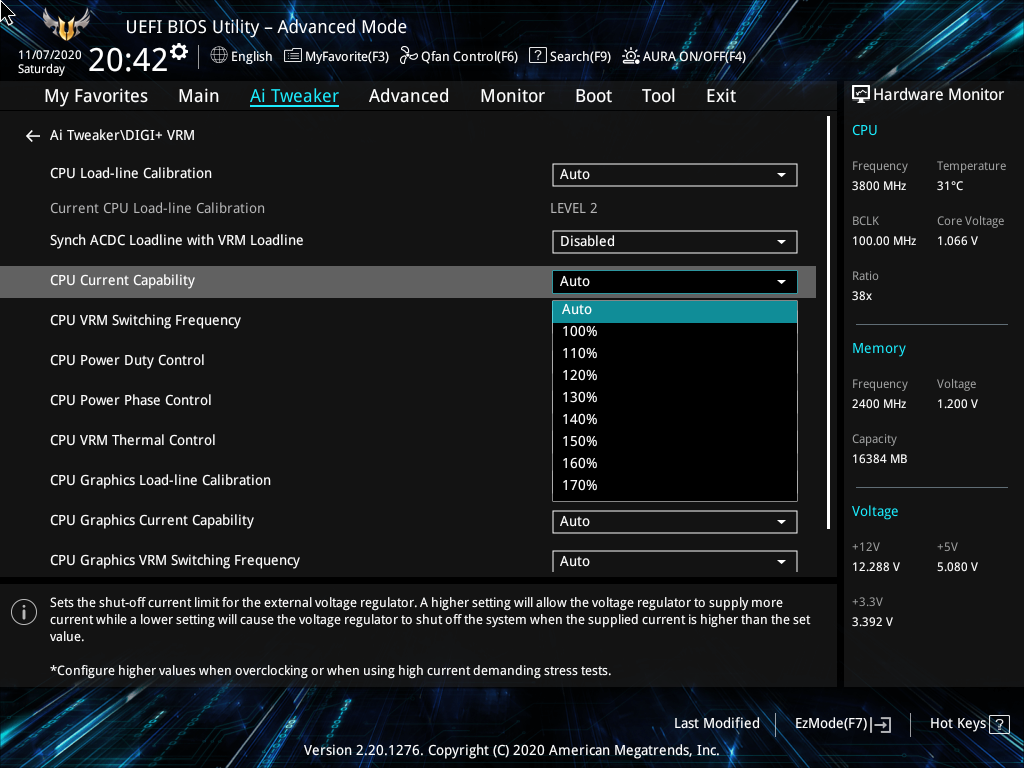The width and height of the screenshot is (1024, 768).
Task: Click the Search(F9) label
Action: 581,56
